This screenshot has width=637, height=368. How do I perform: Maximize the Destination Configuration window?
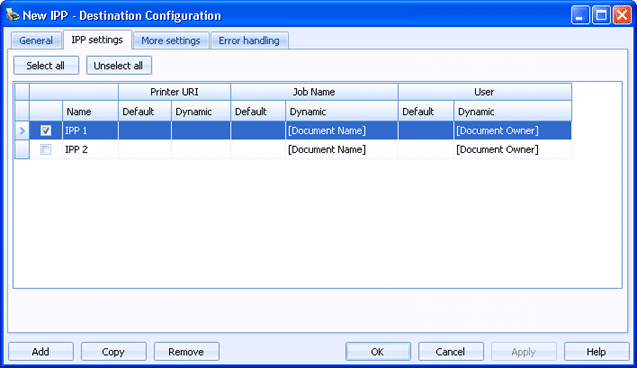[x=601, y=15]
